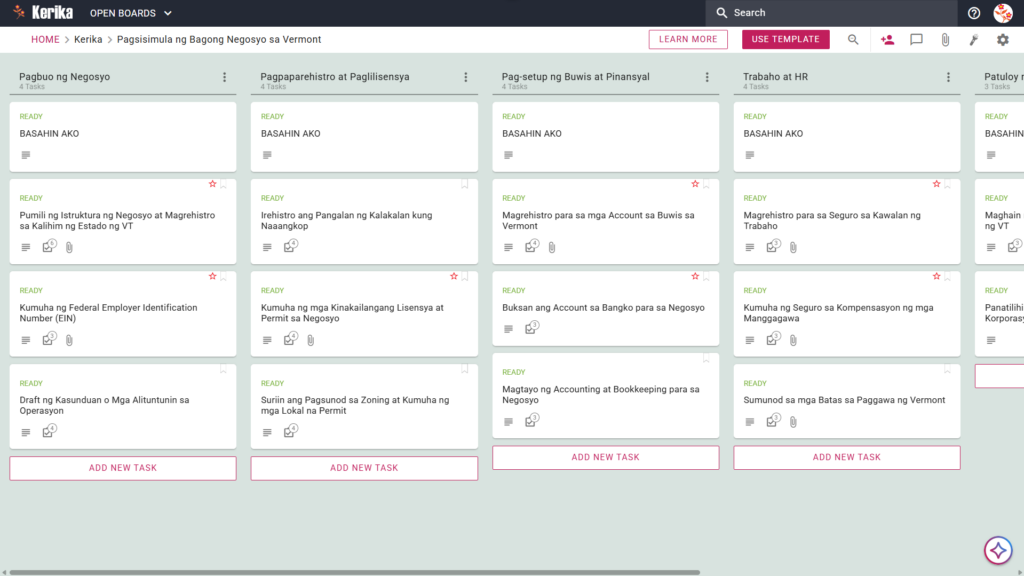
Task: Toggle star on Federal Employer Identification card
Action: click(x=212, y=276)
